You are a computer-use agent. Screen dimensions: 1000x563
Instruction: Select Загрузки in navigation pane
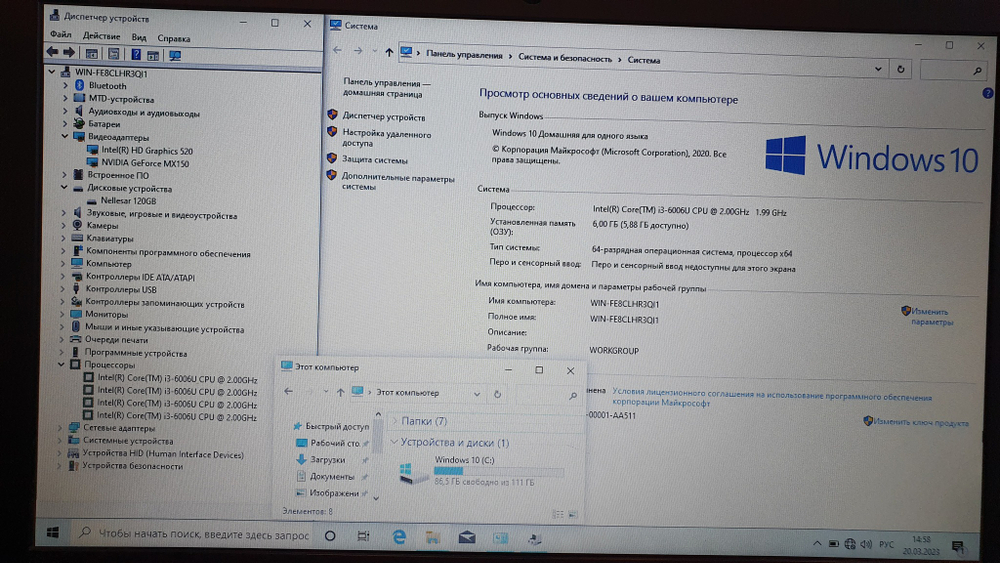(x=327, y=459)
